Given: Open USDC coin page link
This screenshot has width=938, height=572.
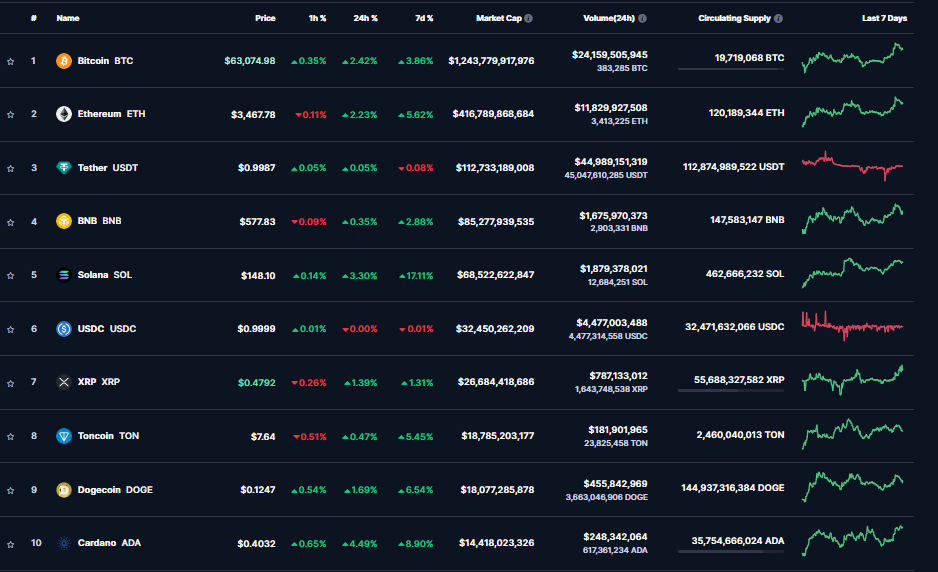Looking at the screenshot, I should point(107,328).
